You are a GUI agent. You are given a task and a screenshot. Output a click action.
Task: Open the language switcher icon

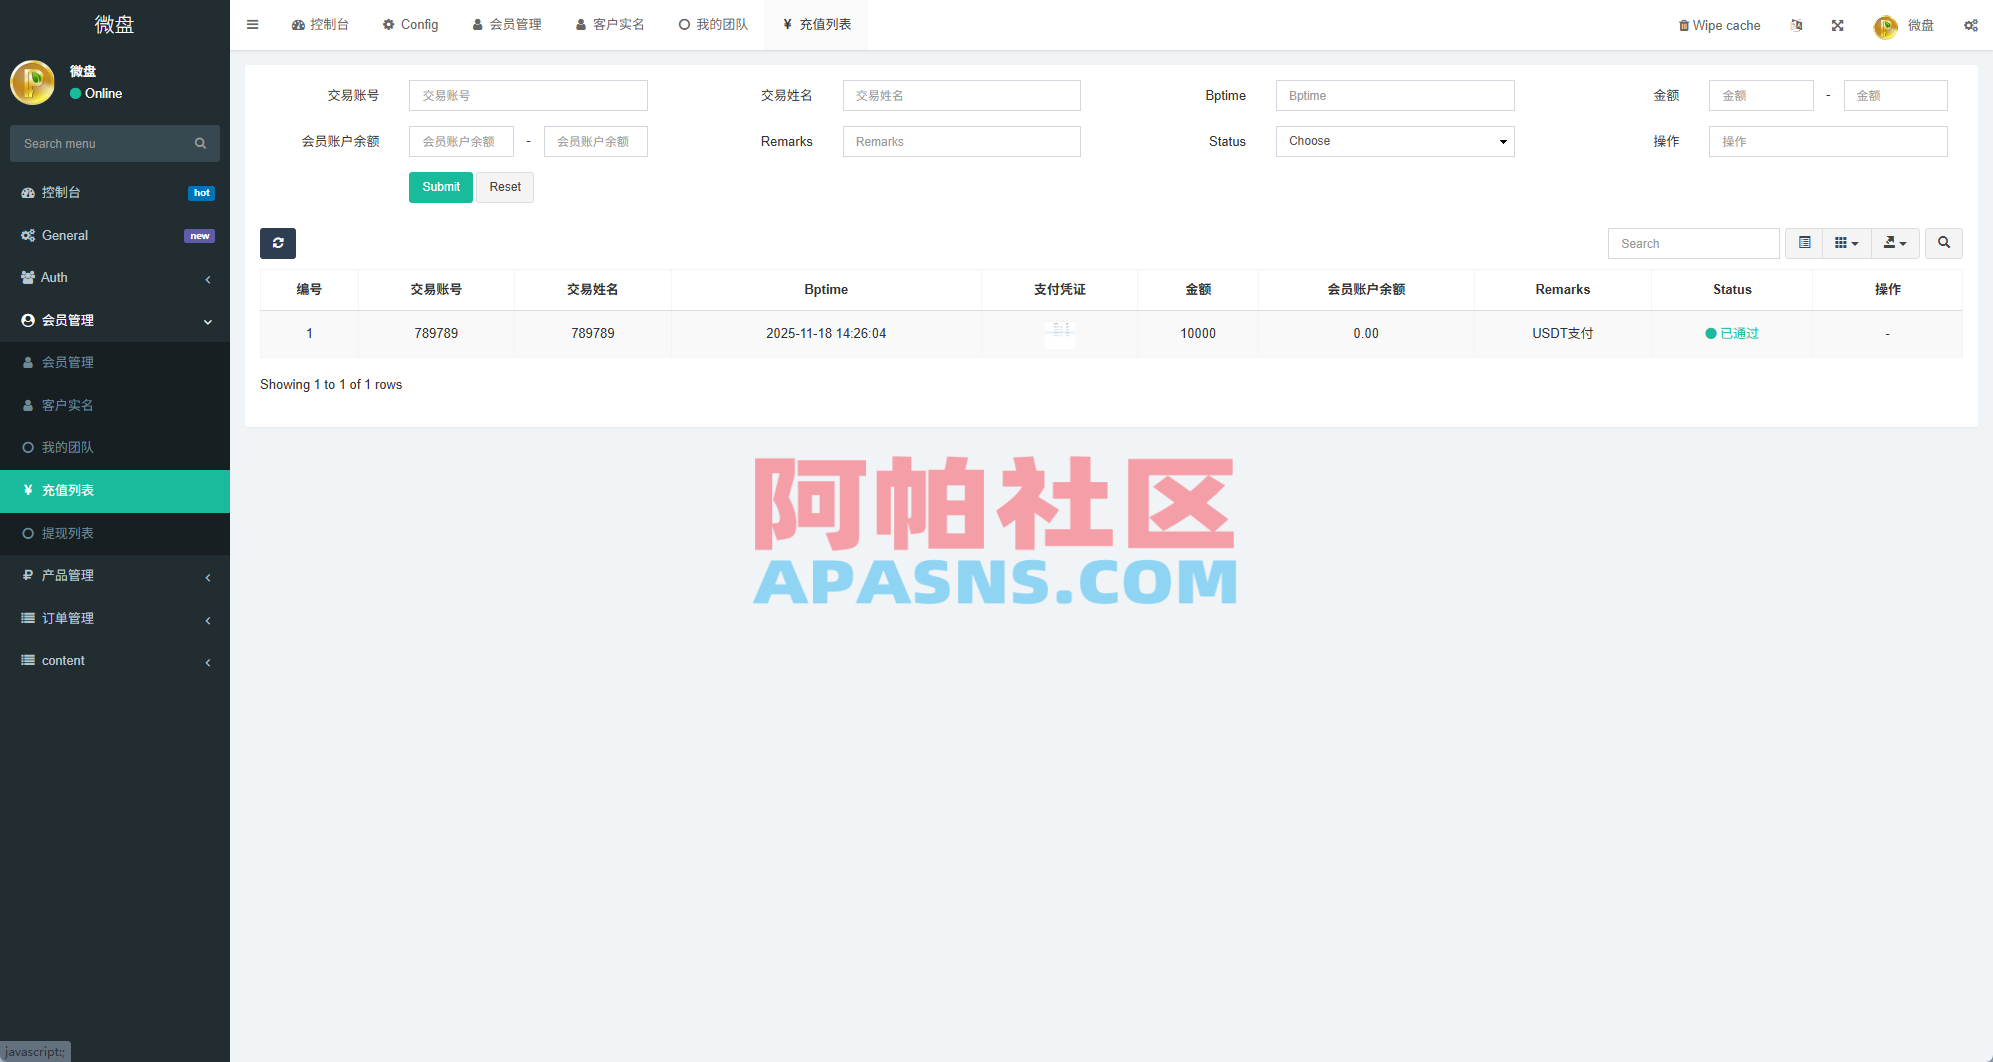1797,25
